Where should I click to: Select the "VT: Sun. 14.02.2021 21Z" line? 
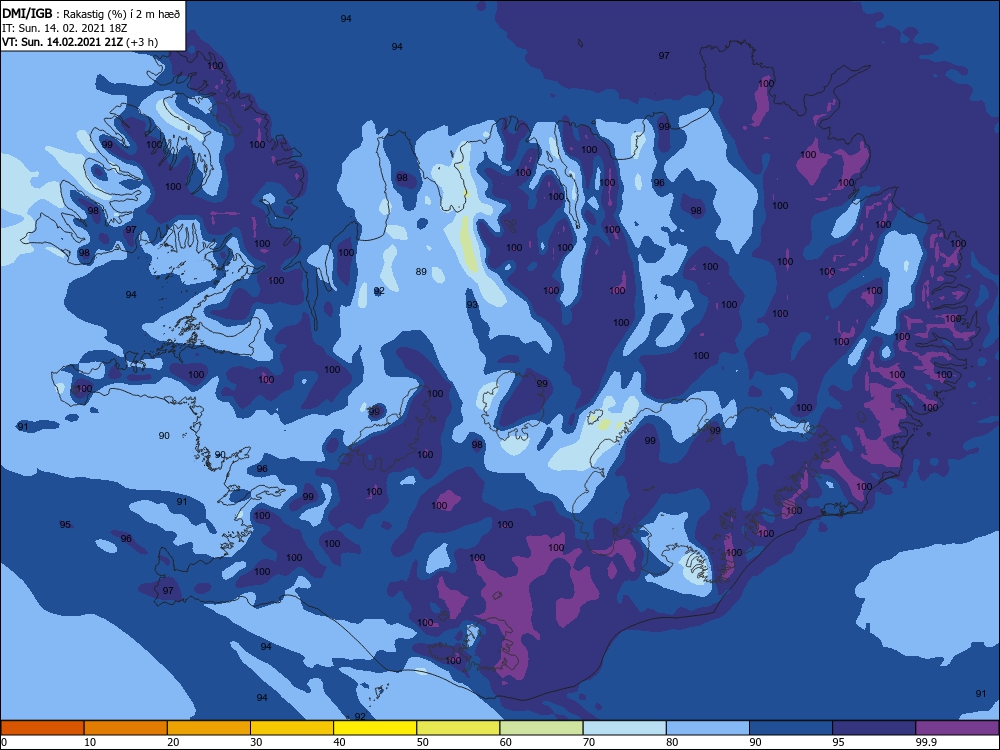(62, 42)
